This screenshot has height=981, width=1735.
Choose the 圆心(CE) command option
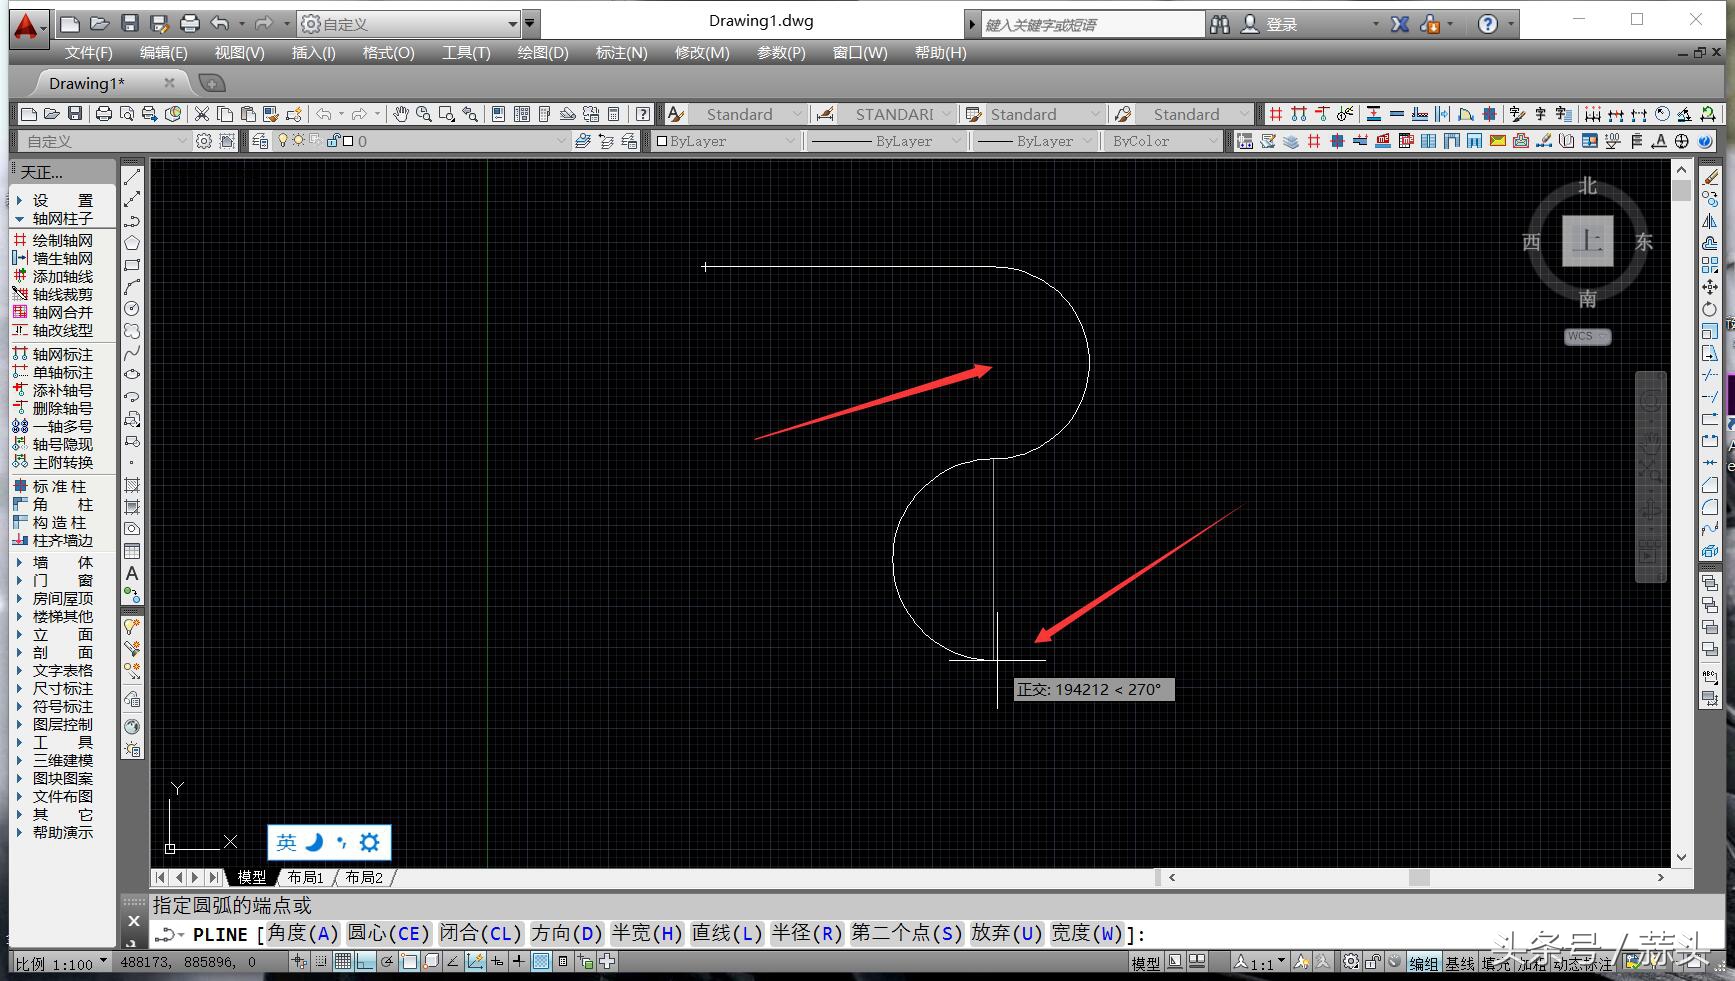pyautogui.click(x=388, y=933)
